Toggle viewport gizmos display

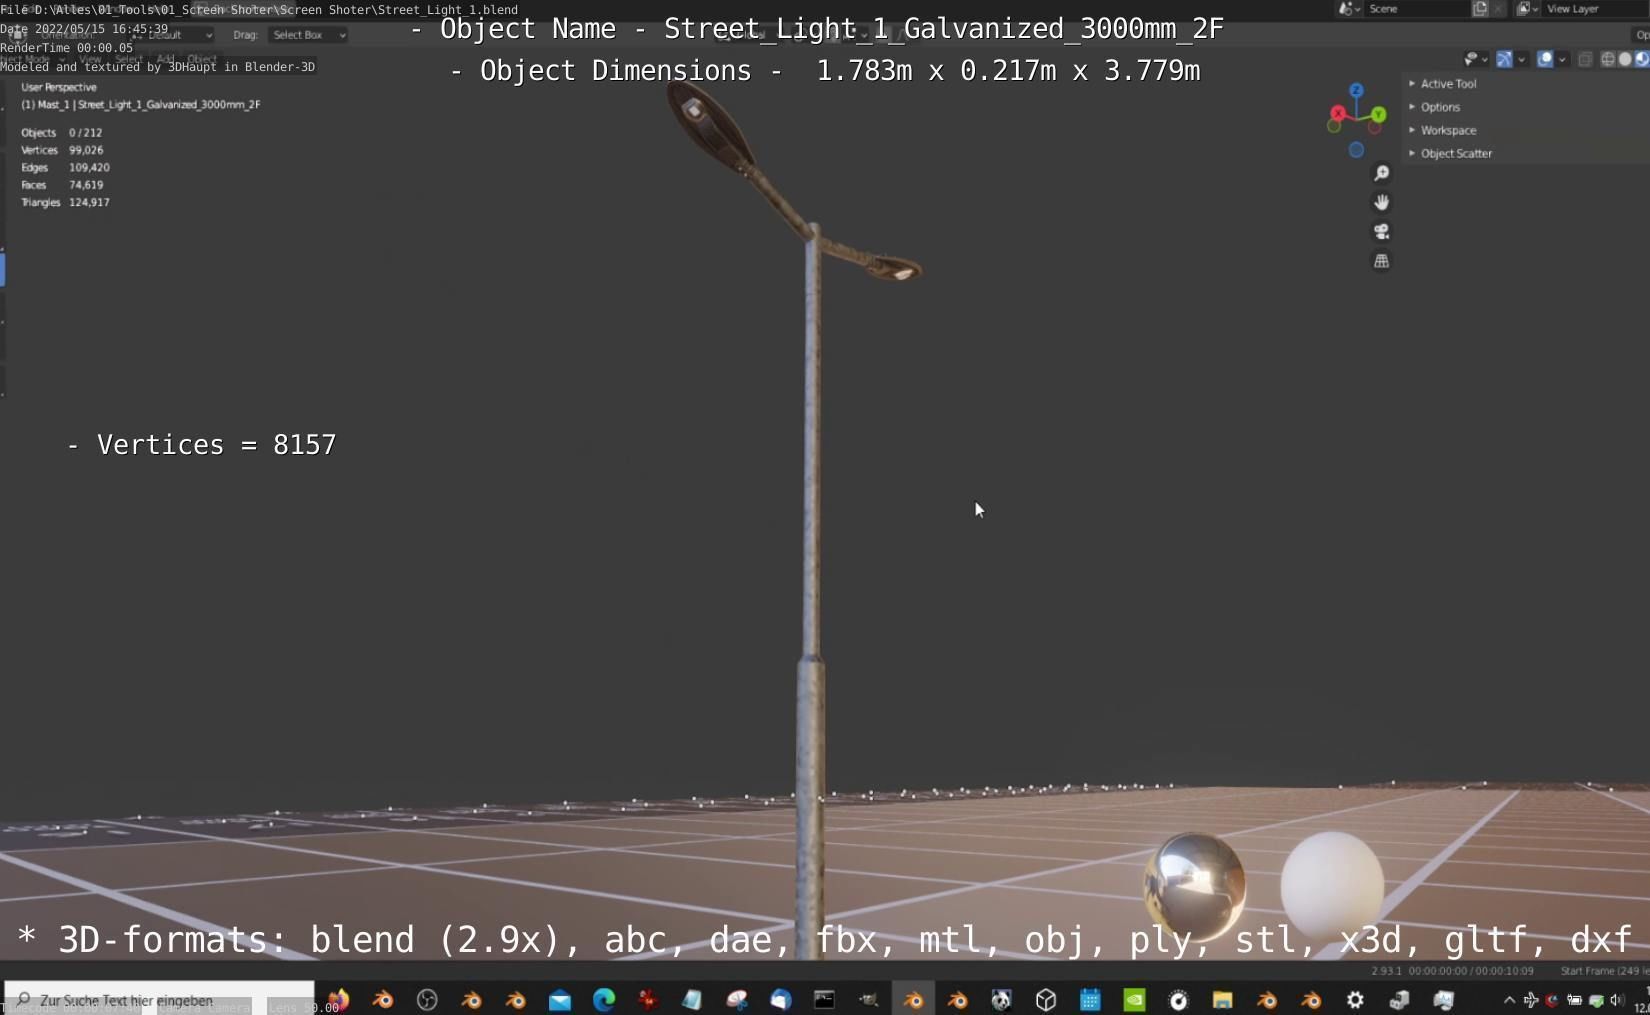click(x=1504, y=59)
